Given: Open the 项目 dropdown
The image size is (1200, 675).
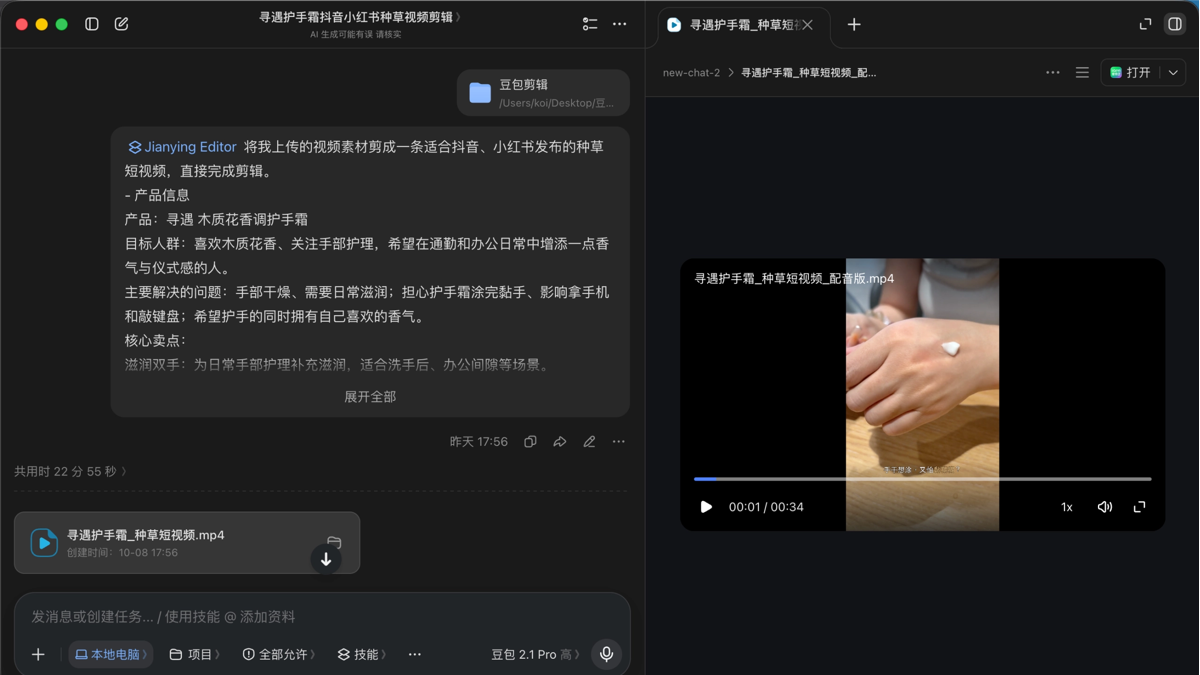Looking at the screenshot, I should coord(195,655).
